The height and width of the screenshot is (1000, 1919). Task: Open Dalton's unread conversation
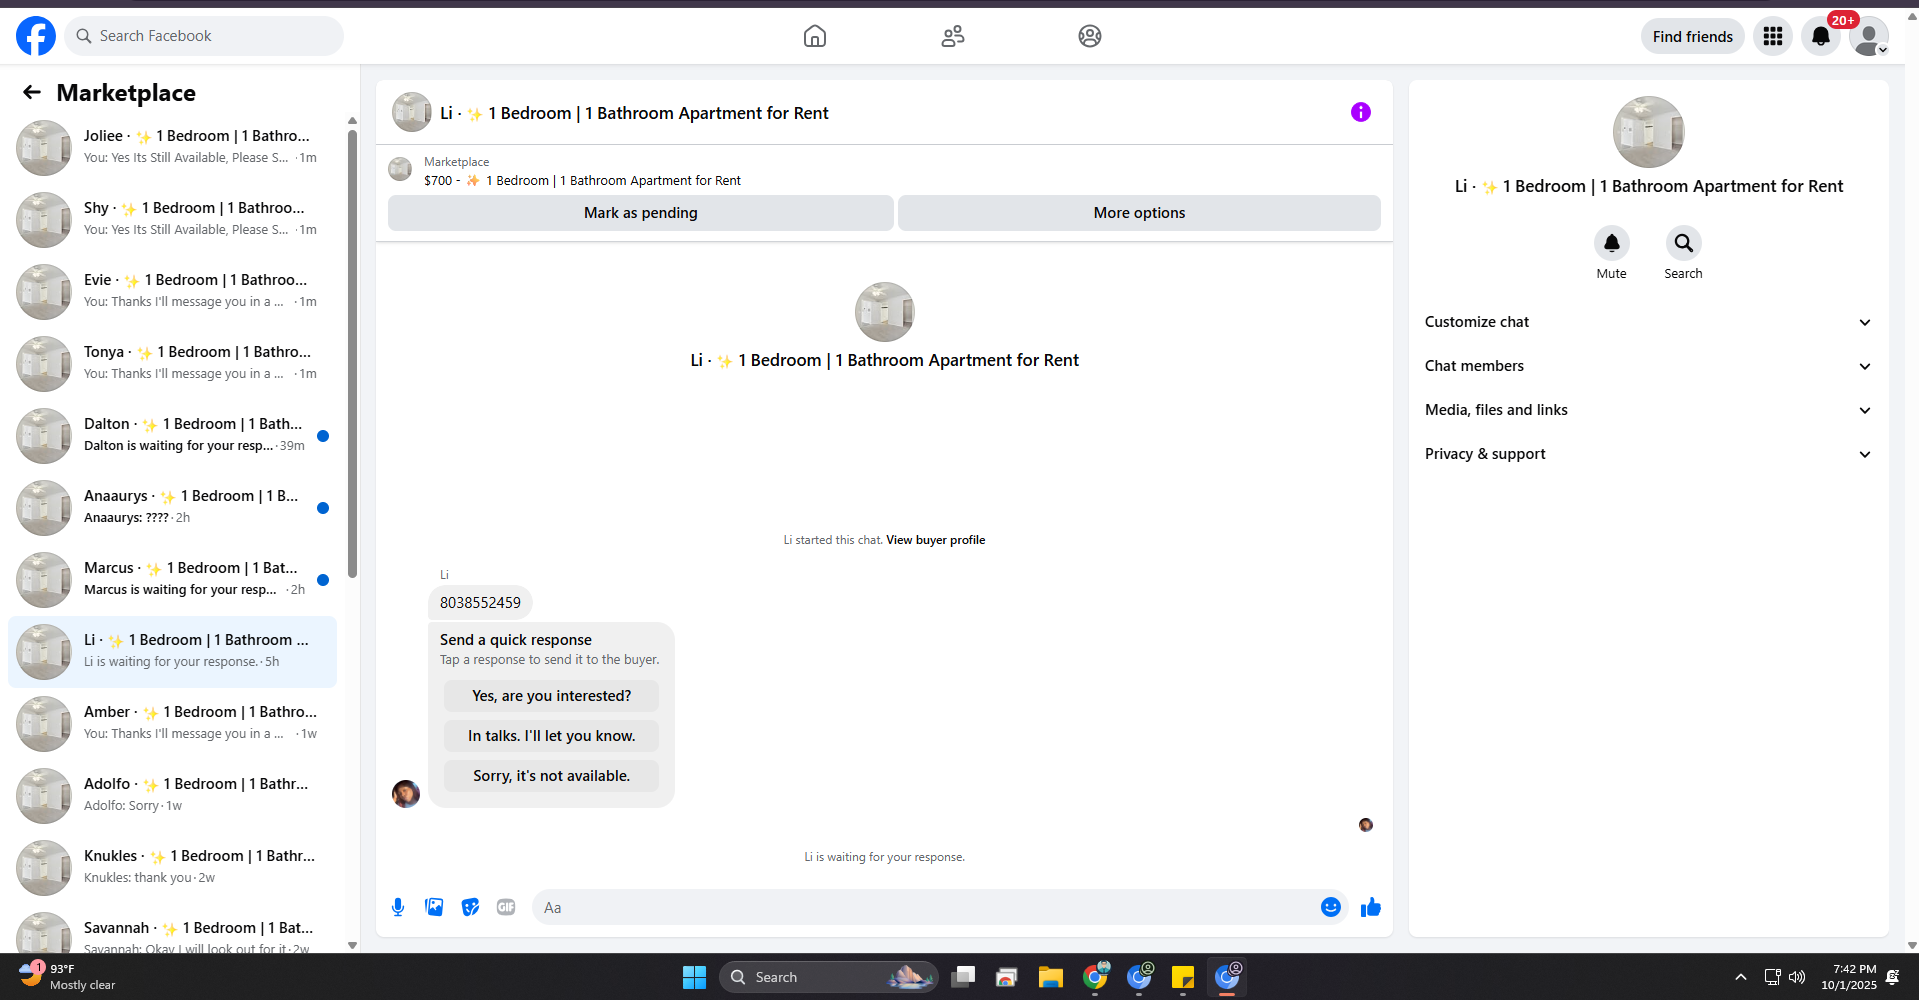coord(172,436)
